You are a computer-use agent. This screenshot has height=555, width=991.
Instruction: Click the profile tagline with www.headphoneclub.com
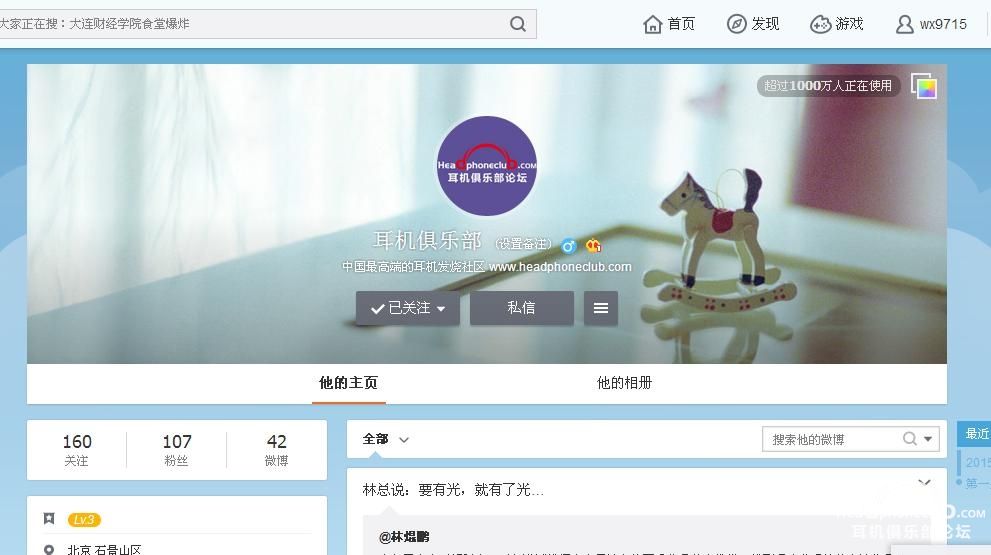(x=487, y=267)
